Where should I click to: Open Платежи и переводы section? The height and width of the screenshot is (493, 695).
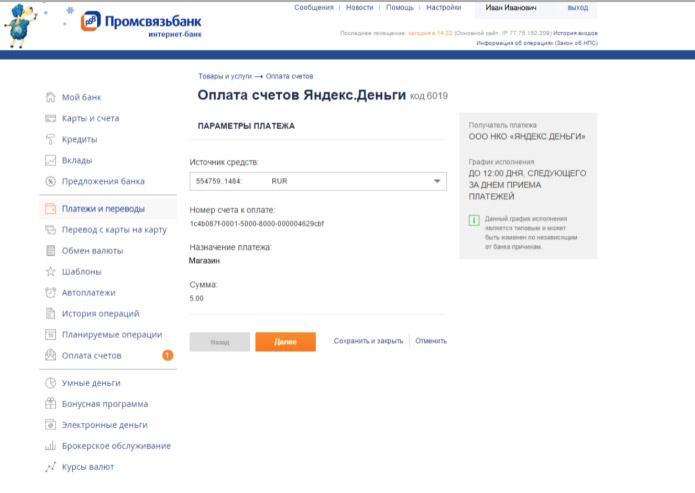coord(103,208)
